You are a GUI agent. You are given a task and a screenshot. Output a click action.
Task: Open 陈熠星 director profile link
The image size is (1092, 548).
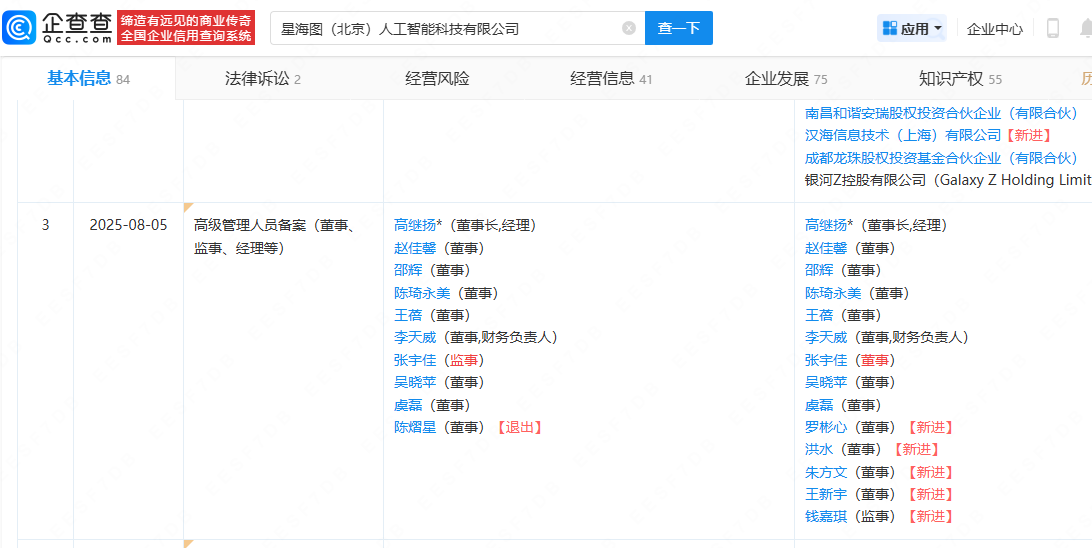click(415, 428)
